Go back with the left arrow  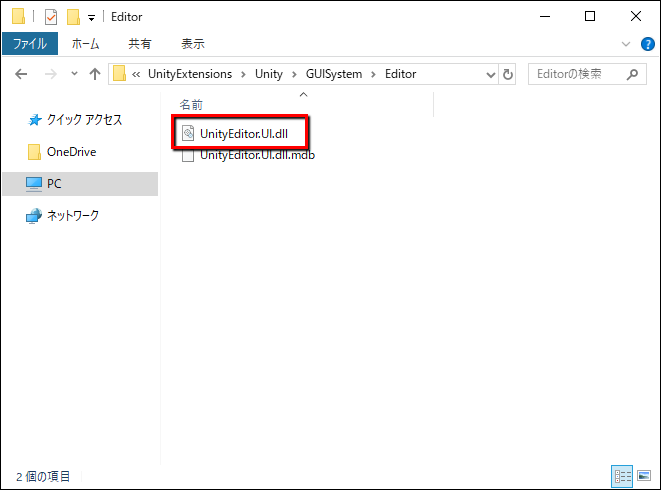pos(21,74)
